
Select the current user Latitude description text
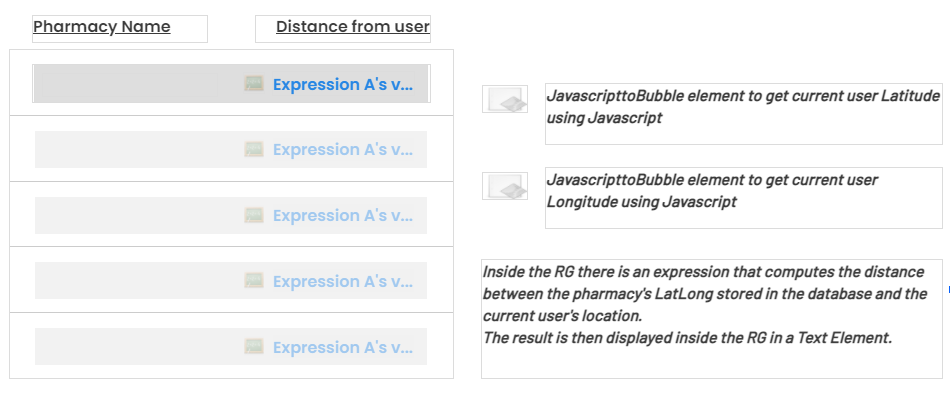click(742, 107)
